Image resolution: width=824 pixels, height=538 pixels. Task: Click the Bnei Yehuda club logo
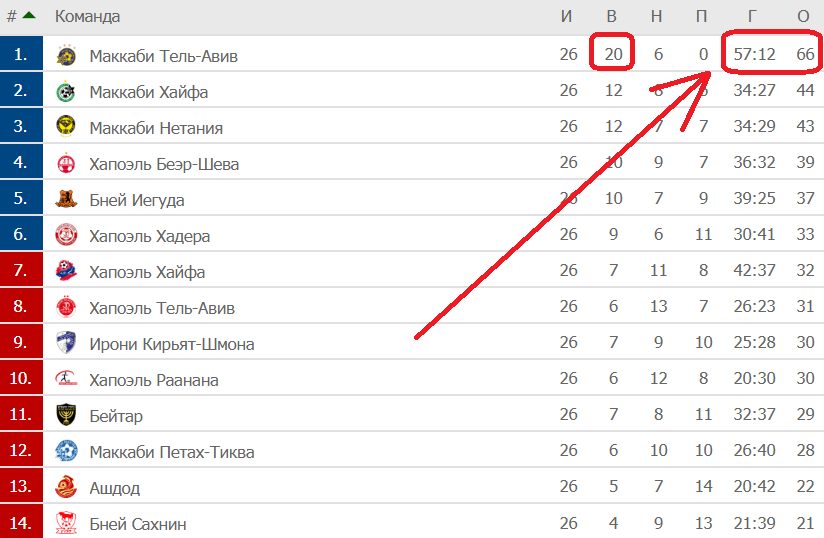pos(66,200)
